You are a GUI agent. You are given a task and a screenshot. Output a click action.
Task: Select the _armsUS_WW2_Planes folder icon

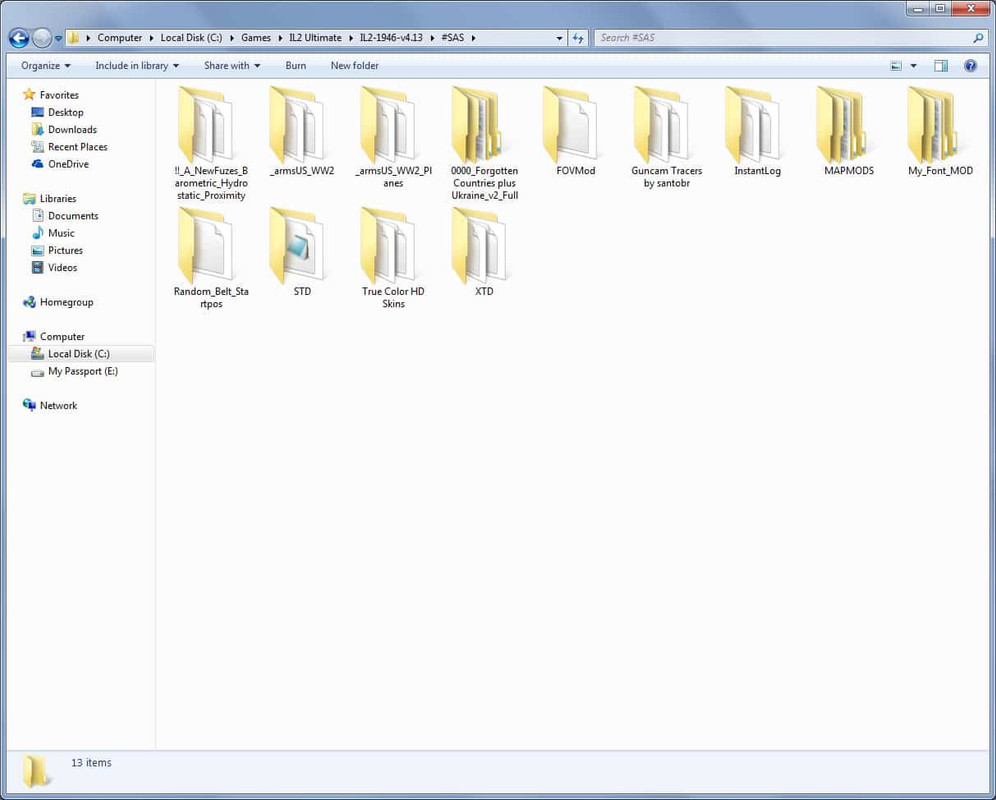click(388, 124)
